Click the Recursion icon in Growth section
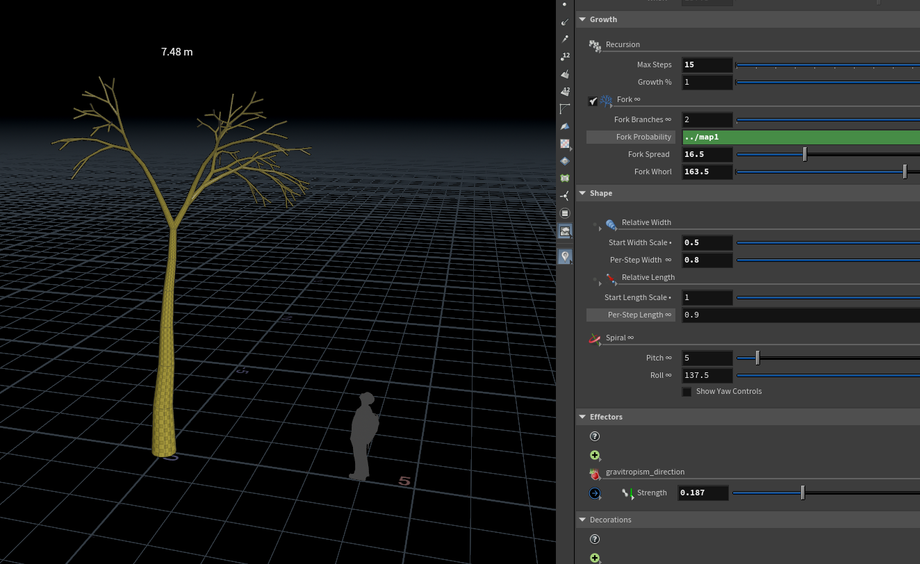The height and width of the screenshot is (564, 920). point(595,45)
